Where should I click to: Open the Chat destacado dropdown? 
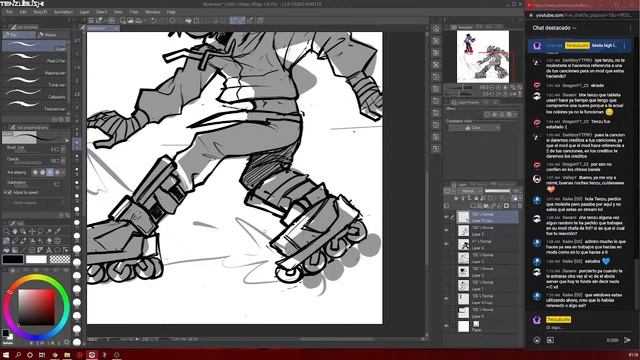pyautogui.click(x=554, y=28)
